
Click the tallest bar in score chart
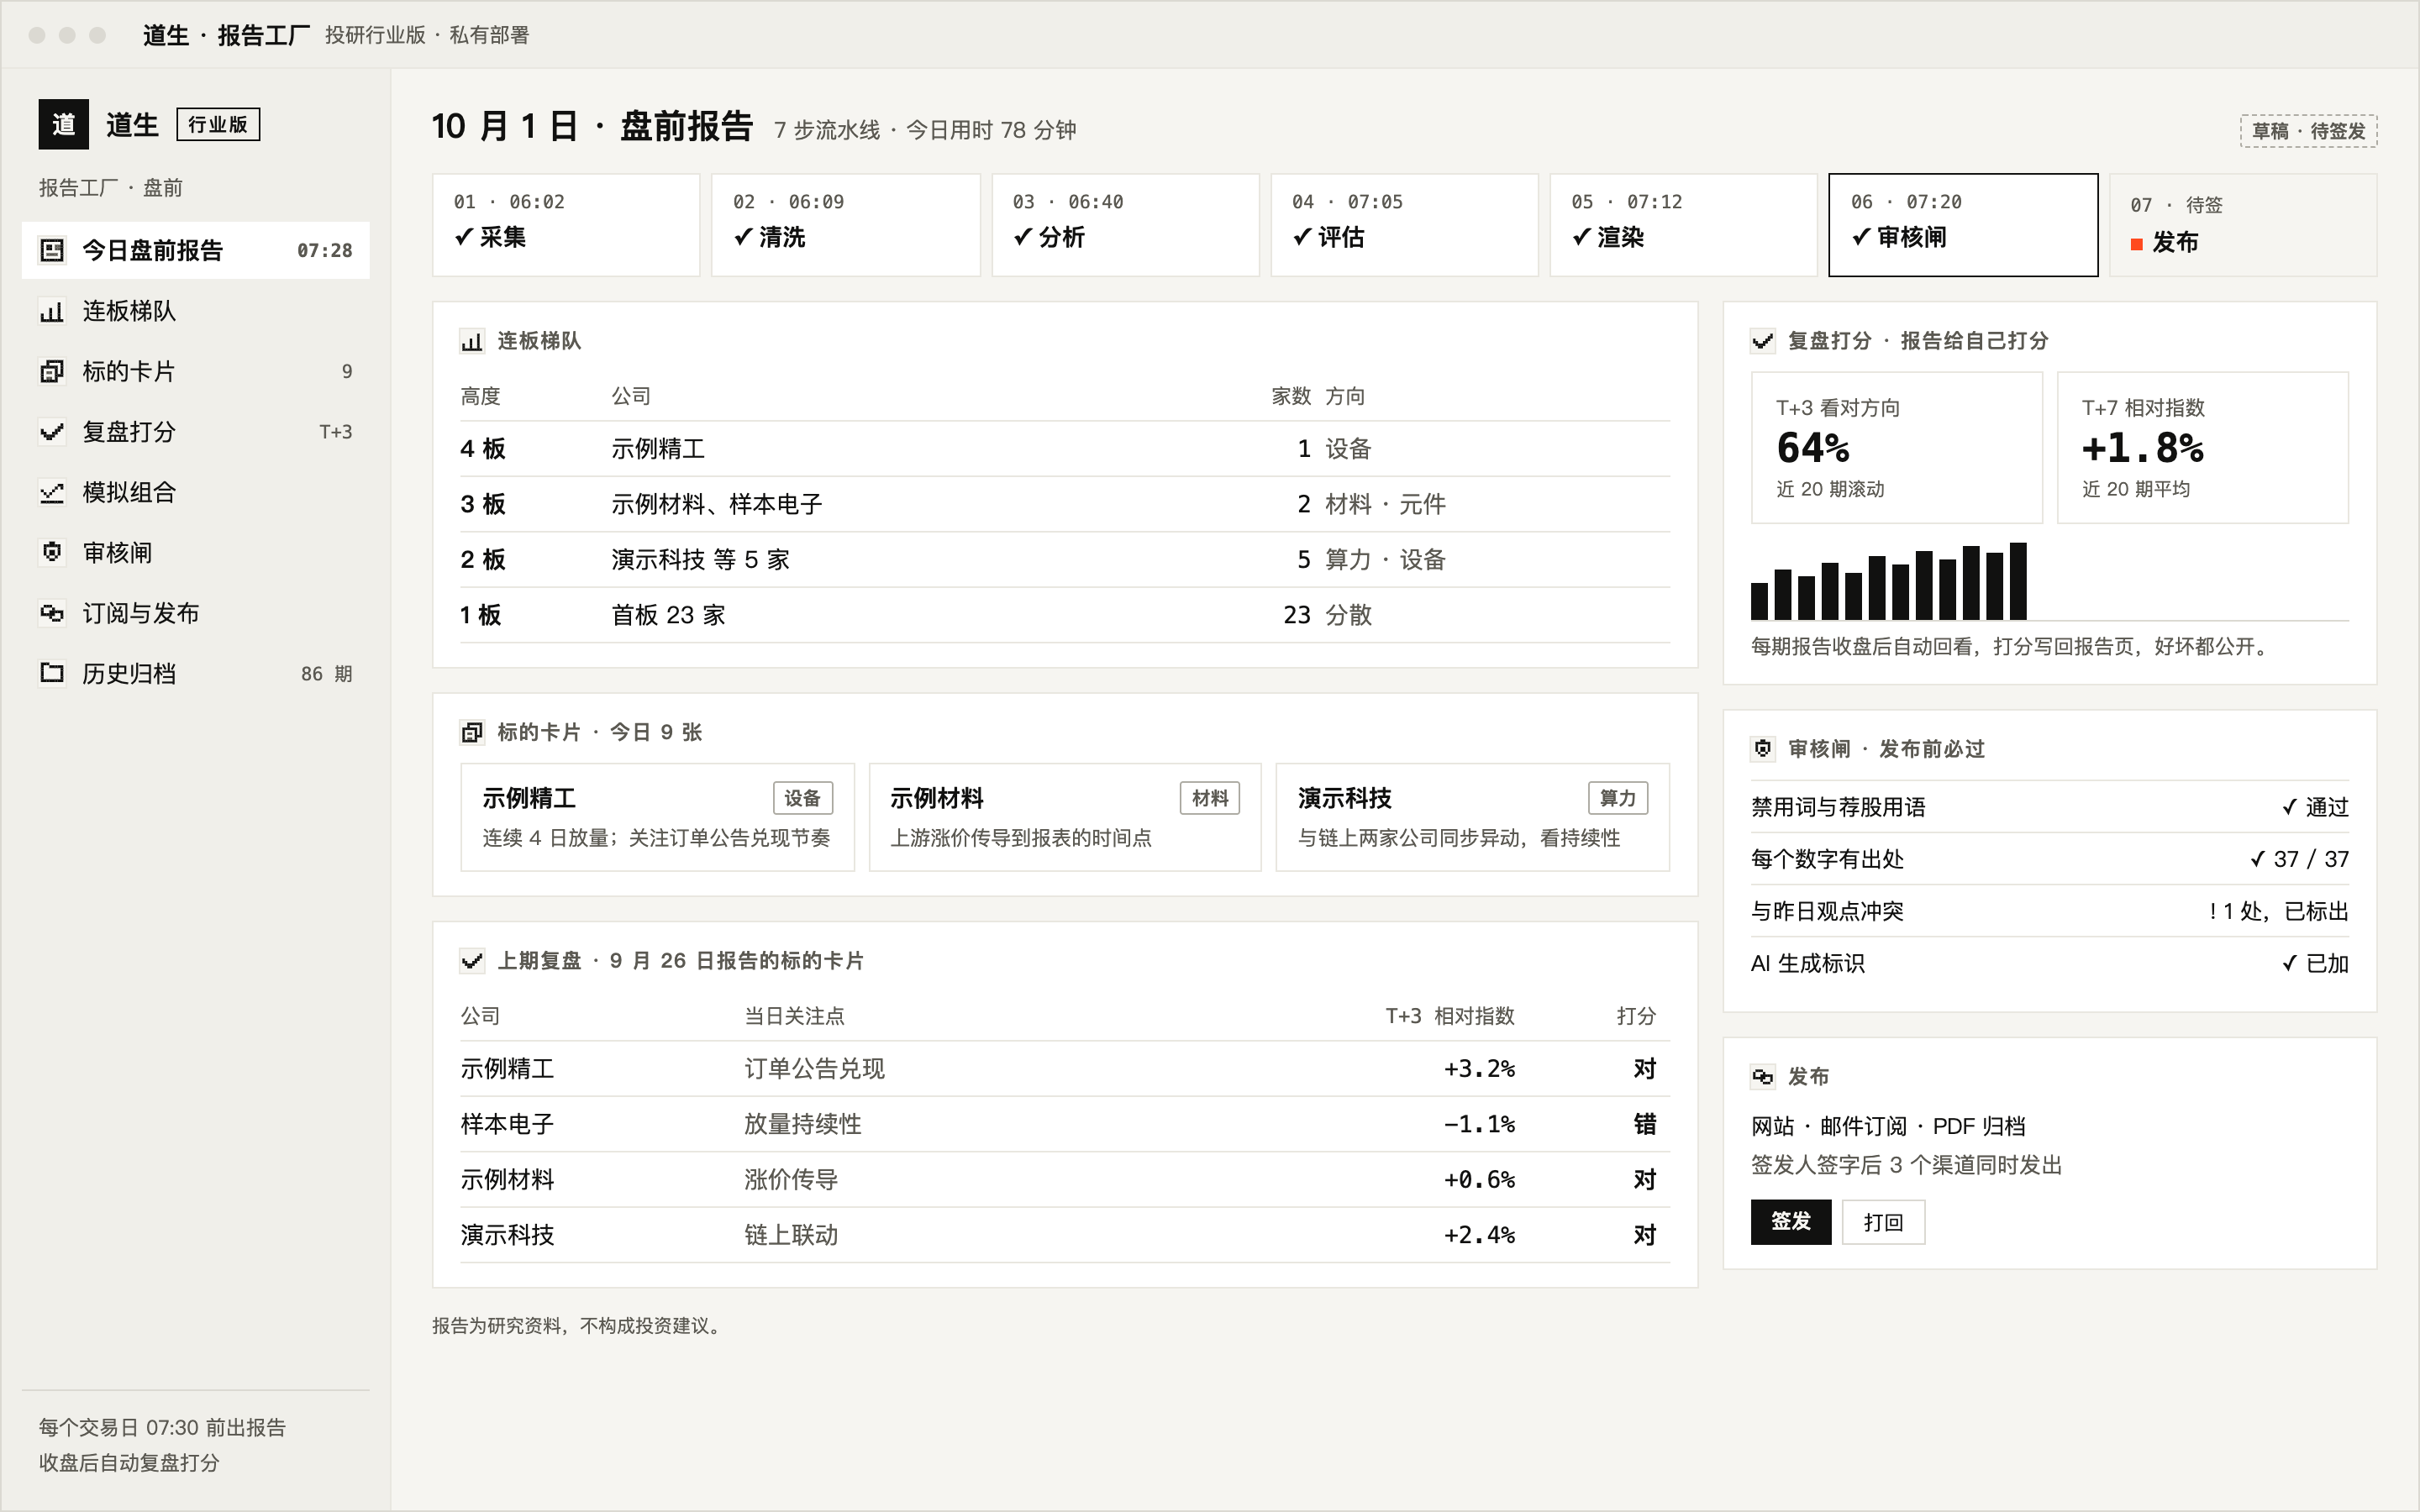[x=2018, y=581]
